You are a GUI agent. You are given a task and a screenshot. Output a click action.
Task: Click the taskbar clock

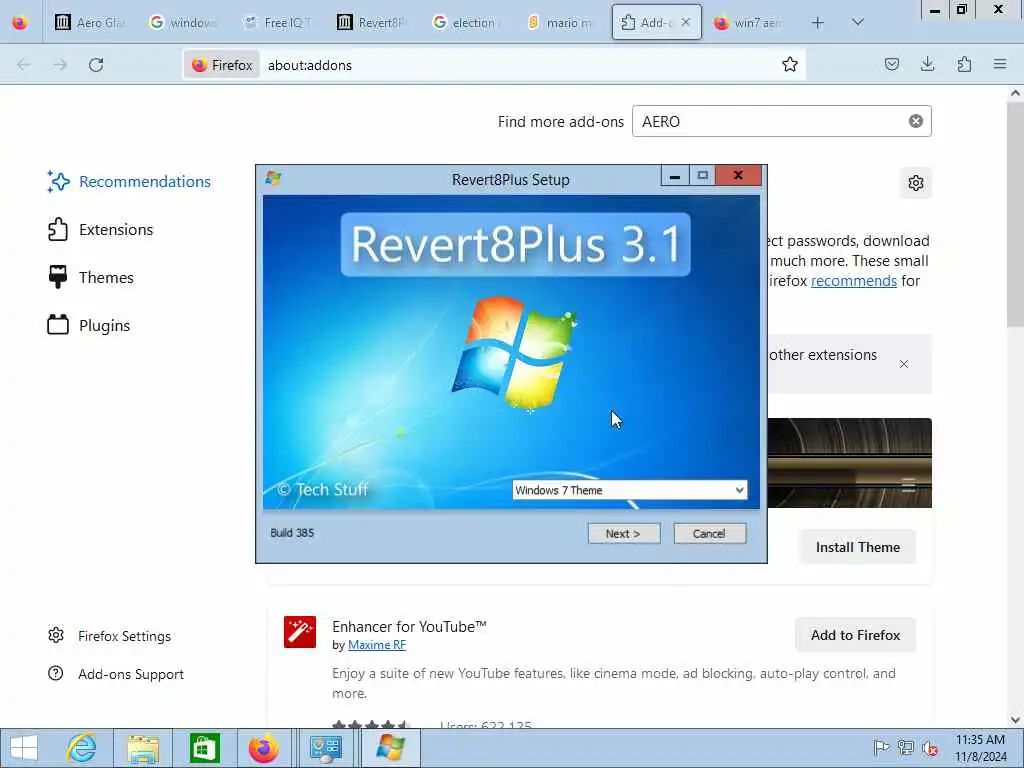[980, 748]
